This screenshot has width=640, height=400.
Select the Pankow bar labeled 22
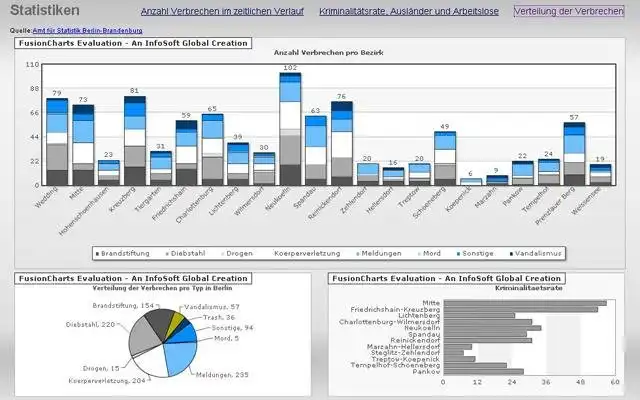click(x=522, y=173)
